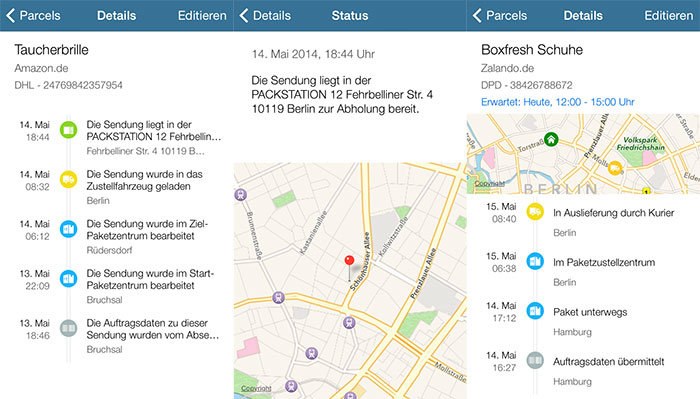Tap Editieren on the Taucherbrille screen
Image resolution: width=700 pixels, height=399 pixels.
point(202,16)
